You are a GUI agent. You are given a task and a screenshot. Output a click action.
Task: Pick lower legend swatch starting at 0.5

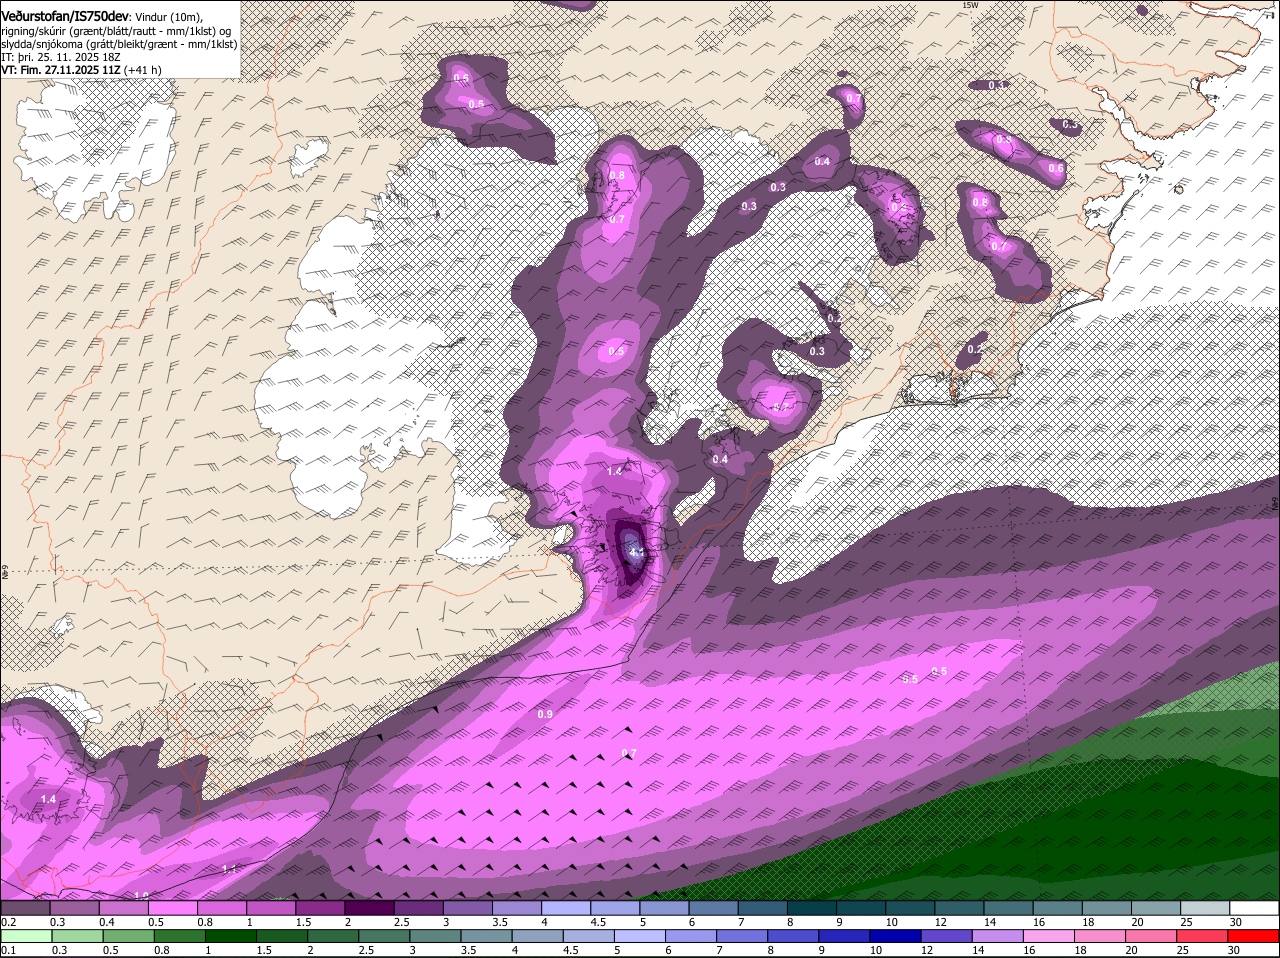tap(128, 936)
